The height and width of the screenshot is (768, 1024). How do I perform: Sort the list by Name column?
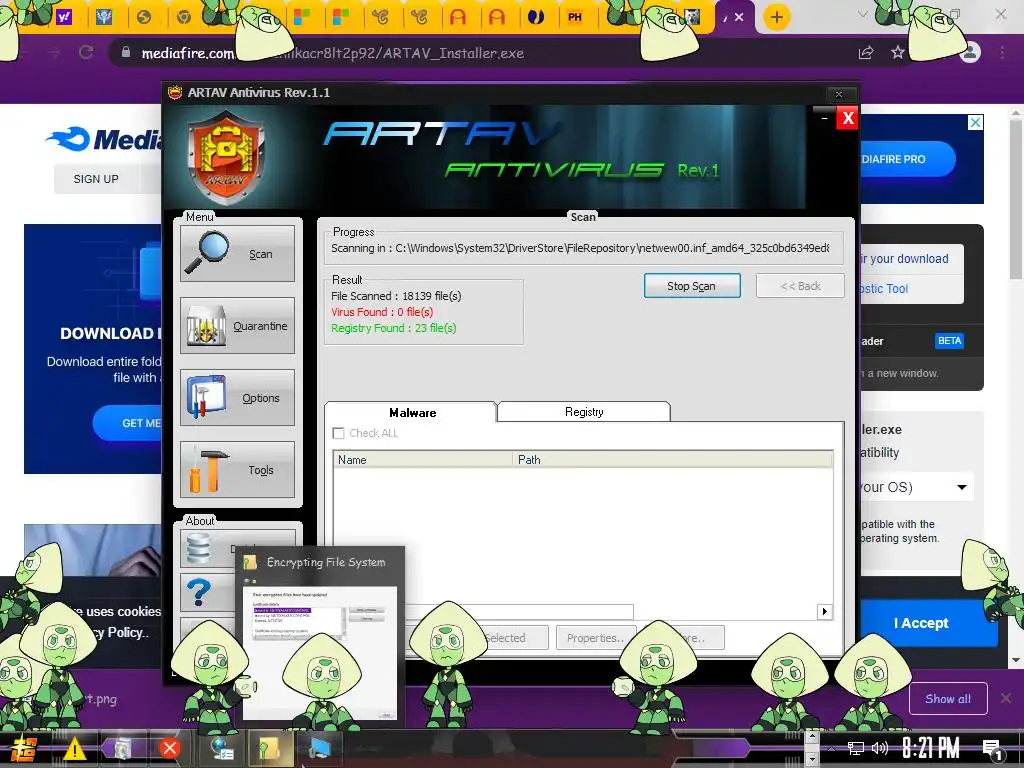point(423,460)
